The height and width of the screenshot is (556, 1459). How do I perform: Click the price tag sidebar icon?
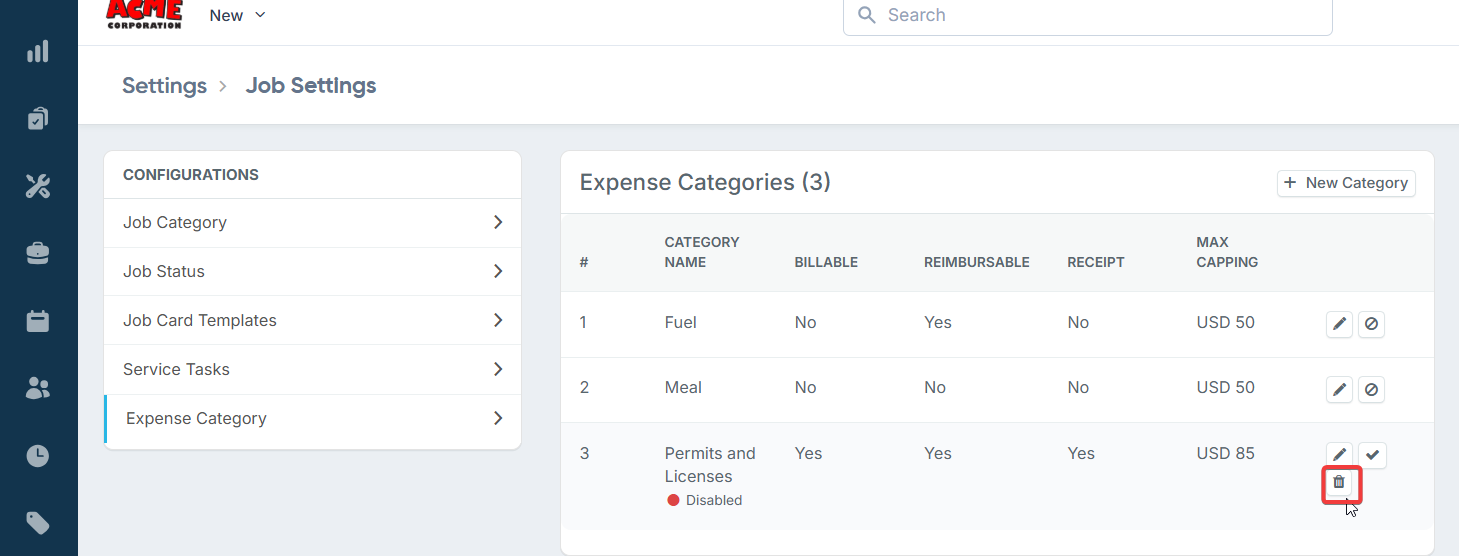[38, 523]
